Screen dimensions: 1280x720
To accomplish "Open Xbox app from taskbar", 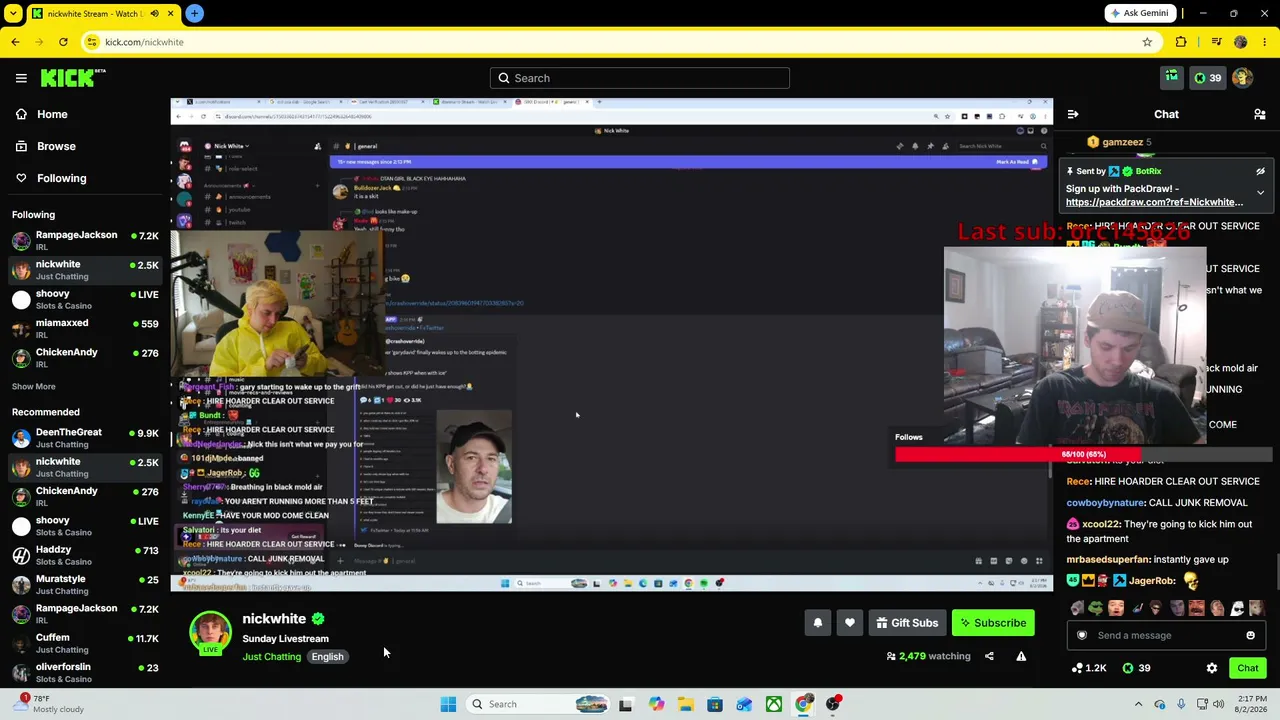I will [774, 704].
